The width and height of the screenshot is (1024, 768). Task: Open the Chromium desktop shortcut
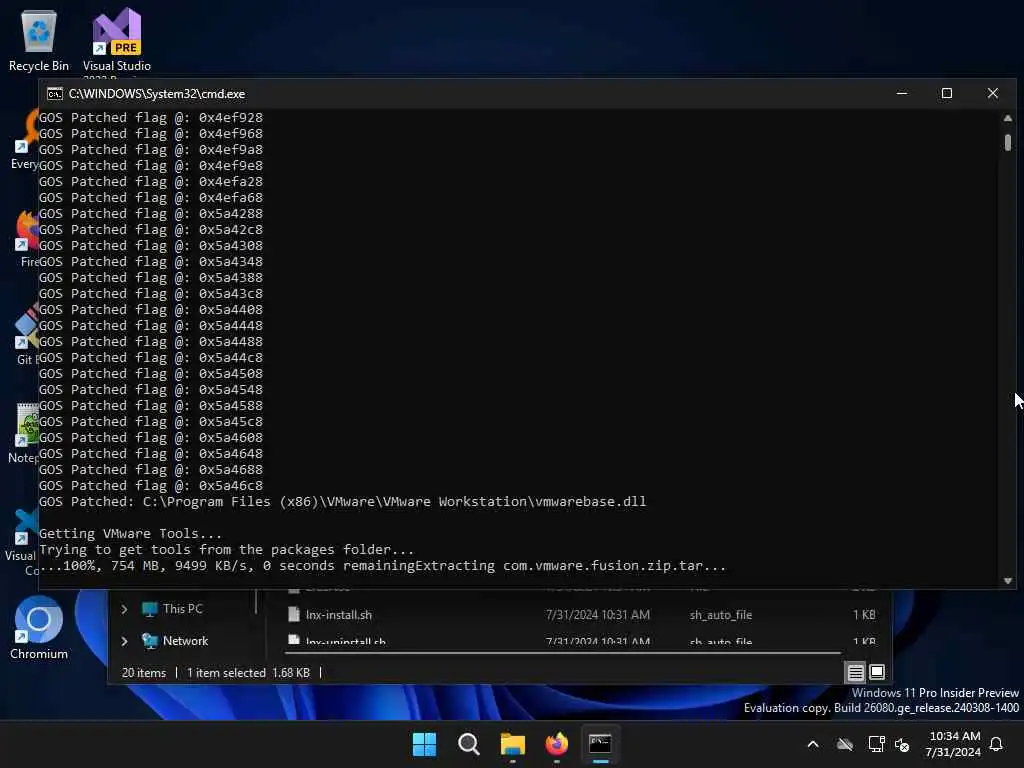click(39, 628)
